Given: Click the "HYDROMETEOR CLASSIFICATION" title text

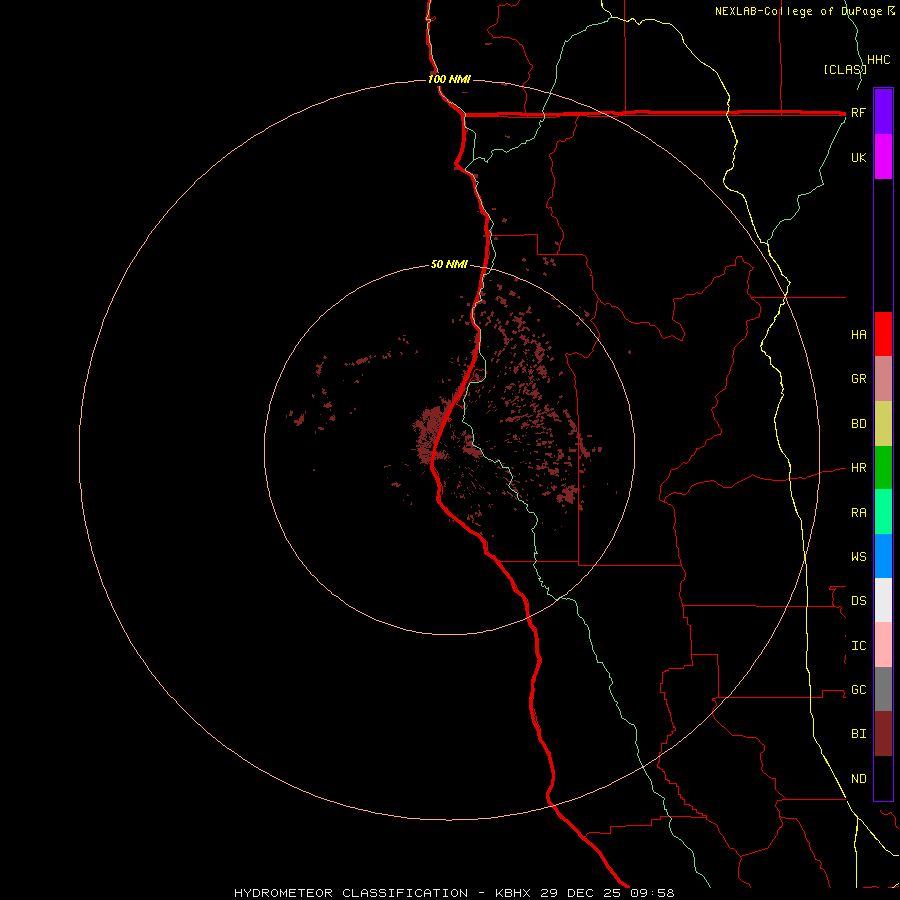Looking at the screenshot, I should click(351, 893).
